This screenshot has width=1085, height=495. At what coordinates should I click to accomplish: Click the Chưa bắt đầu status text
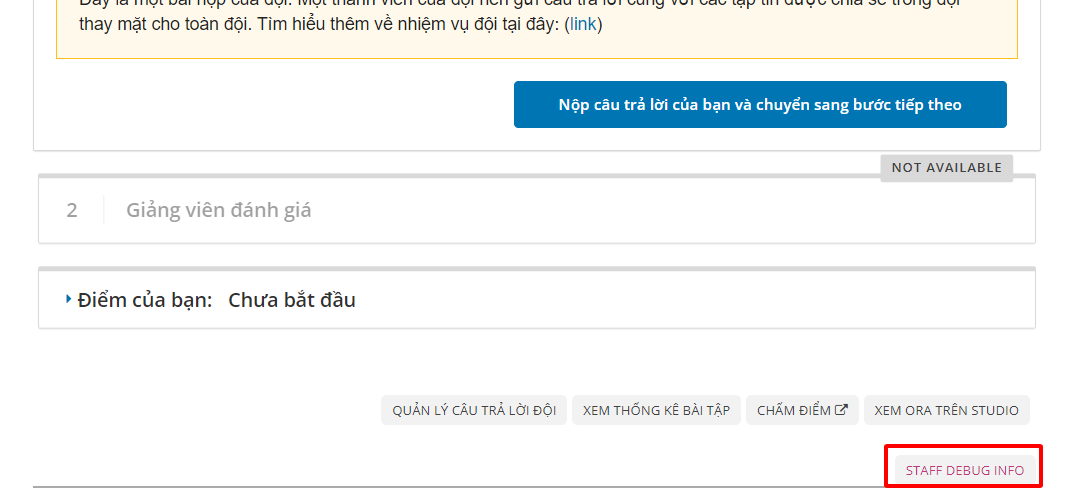291,300
